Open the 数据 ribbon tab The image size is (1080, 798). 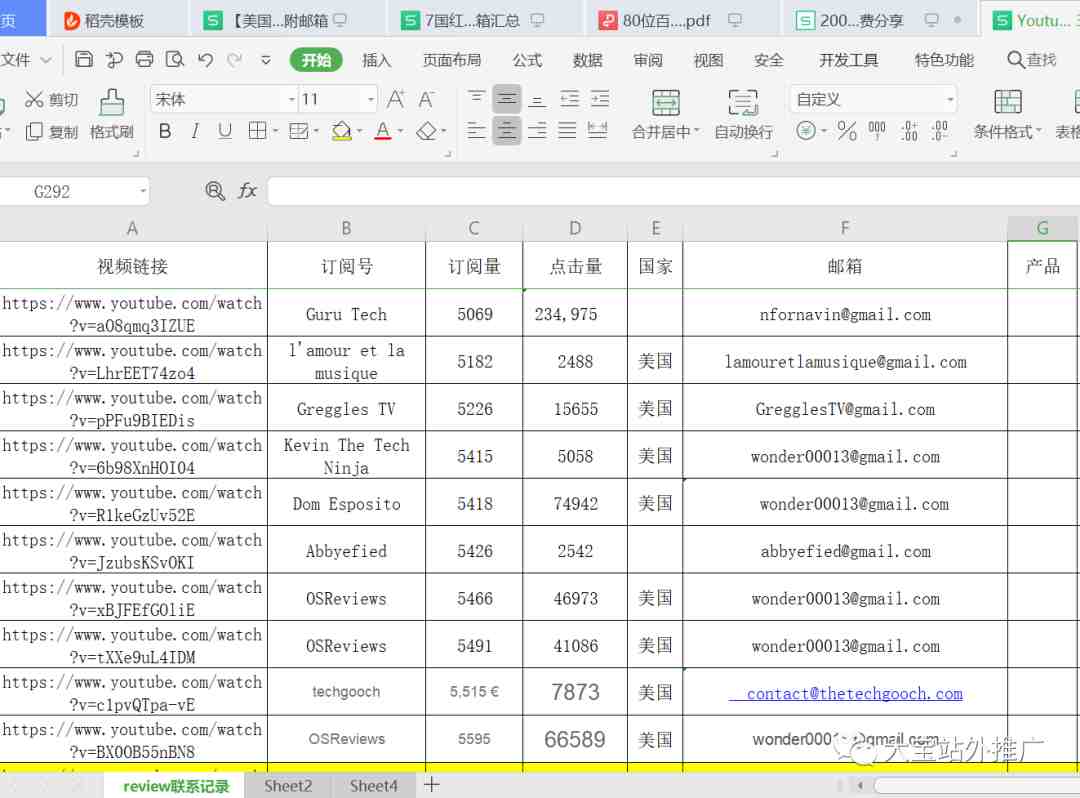(588, 60)
